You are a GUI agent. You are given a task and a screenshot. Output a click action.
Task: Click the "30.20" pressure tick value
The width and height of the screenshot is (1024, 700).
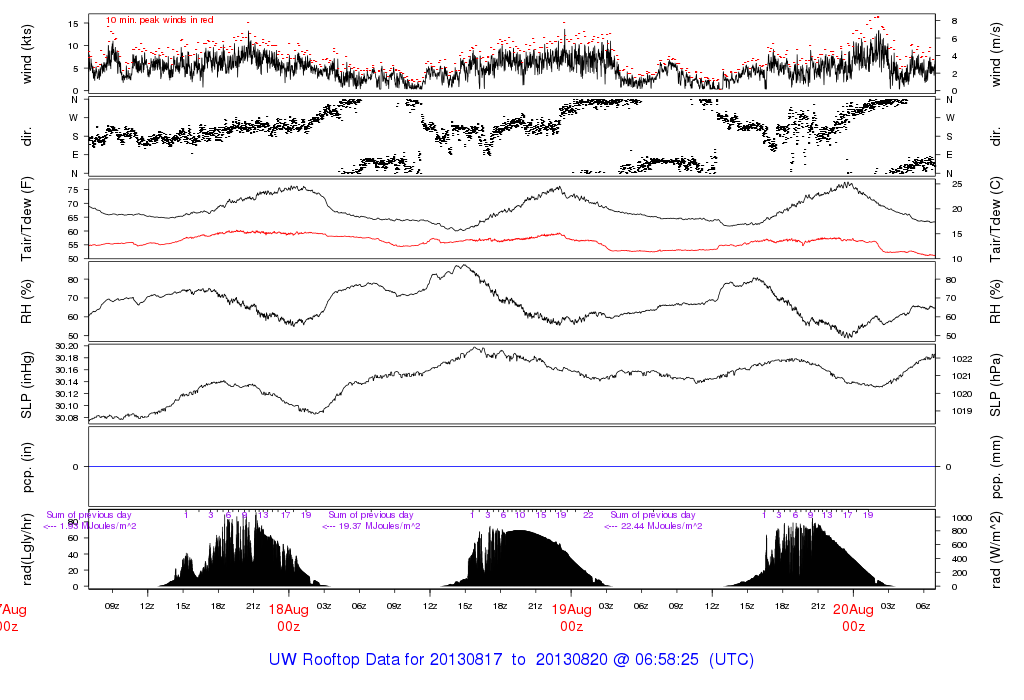pyautogui.click(x=67, y=346)
